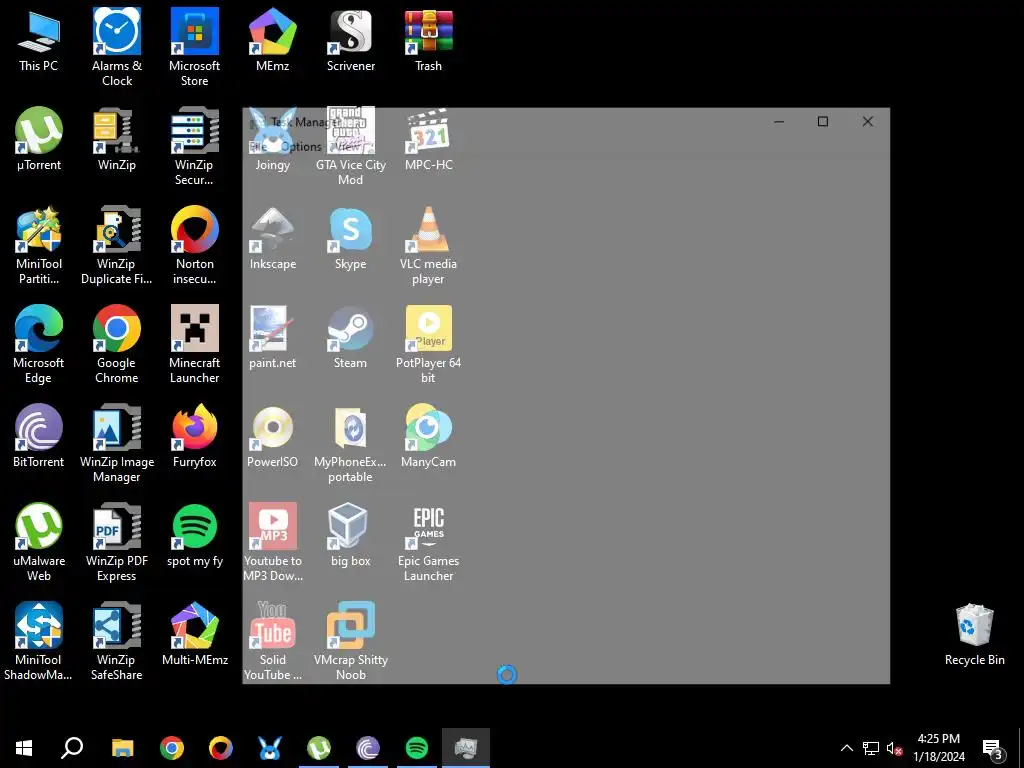The image size is (1024, 768).
Task: Click the GTA Vice City Mod icon
Action: click(351, 146)
